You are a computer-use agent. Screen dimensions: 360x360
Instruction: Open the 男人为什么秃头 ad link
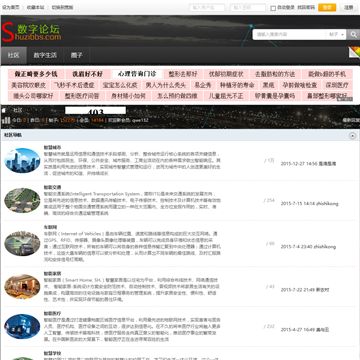(166, 85)
